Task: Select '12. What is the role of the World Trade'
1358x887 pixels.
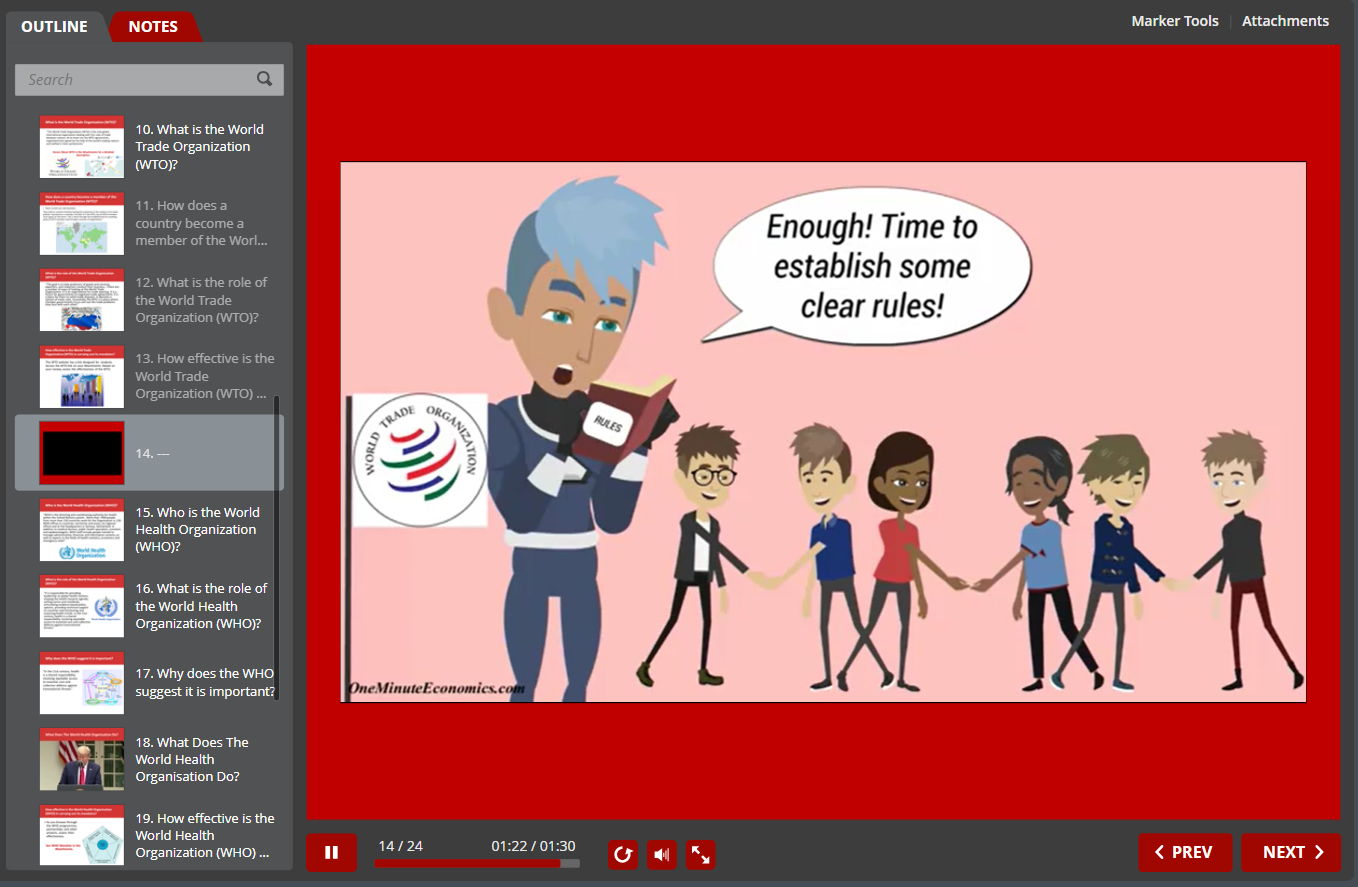Action: pos(201,300)
